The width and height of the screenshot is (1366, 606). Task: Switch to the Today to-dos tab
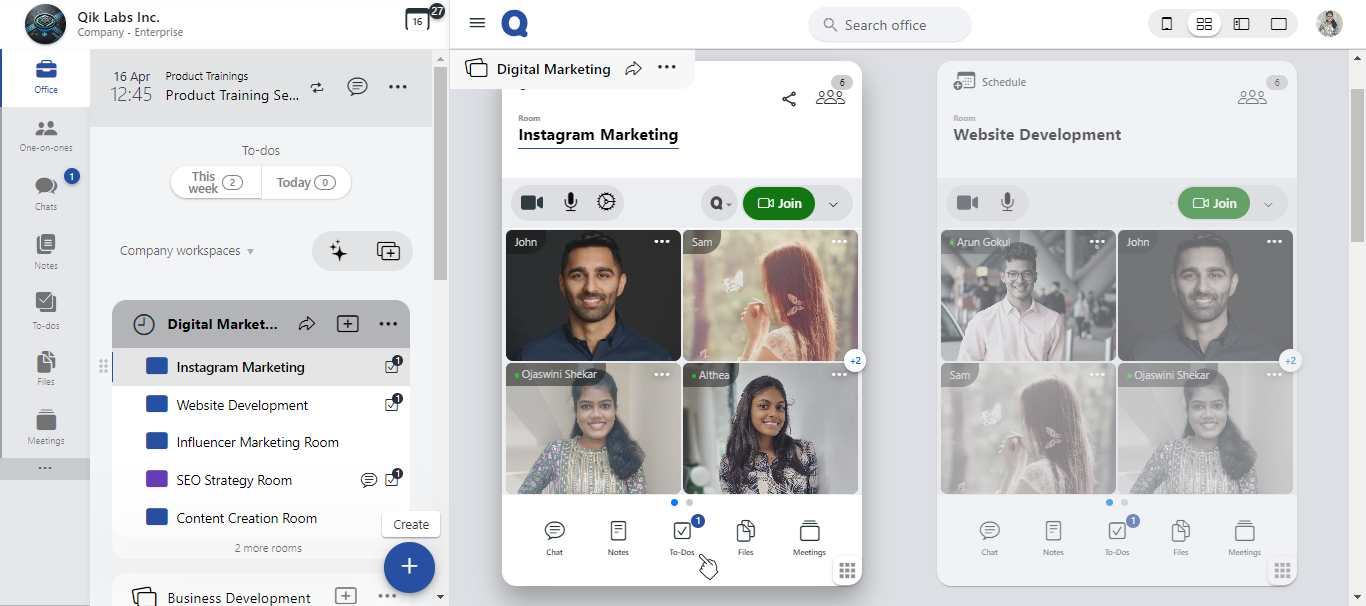click(305, 182)
